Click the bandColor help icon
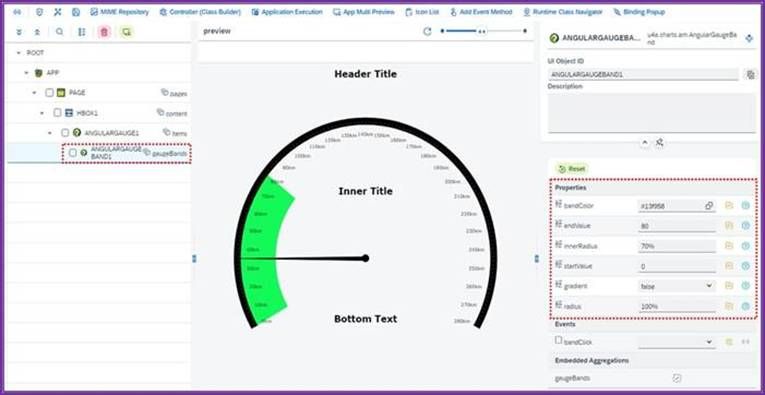 tap(745, 205)
